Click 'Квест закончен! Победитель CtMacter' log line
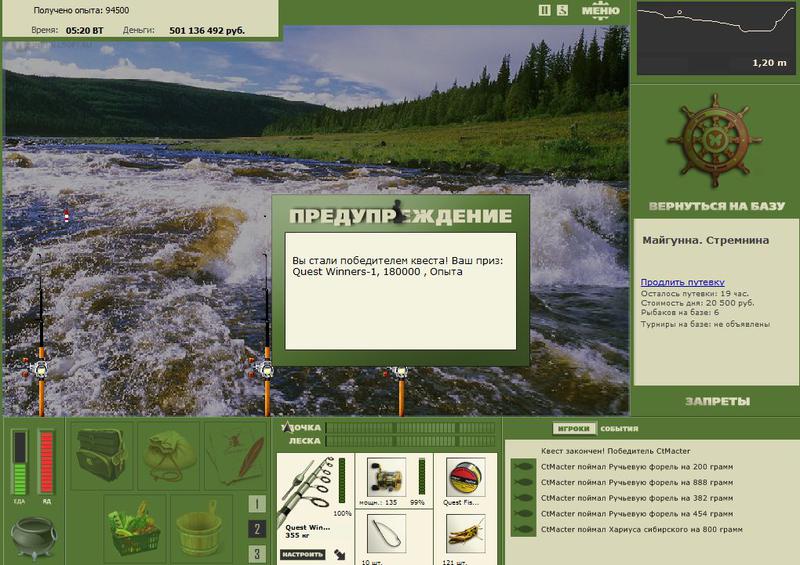The width and height of the screenshot is (800, 565). 615,451
